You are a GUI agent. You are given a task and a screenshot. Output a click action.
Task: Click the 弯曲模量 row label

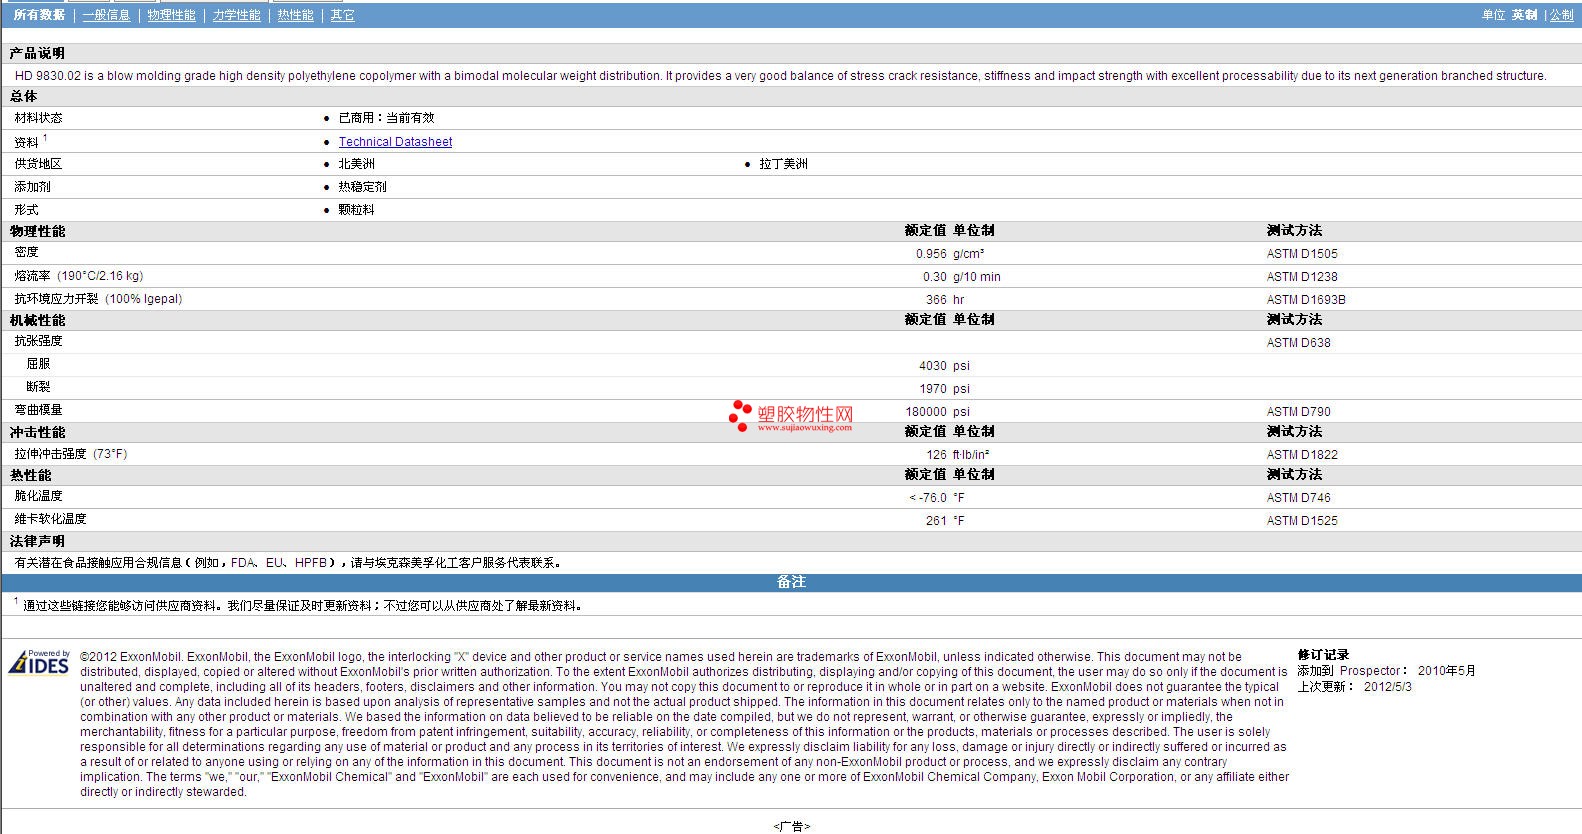[x=38, y=410]
